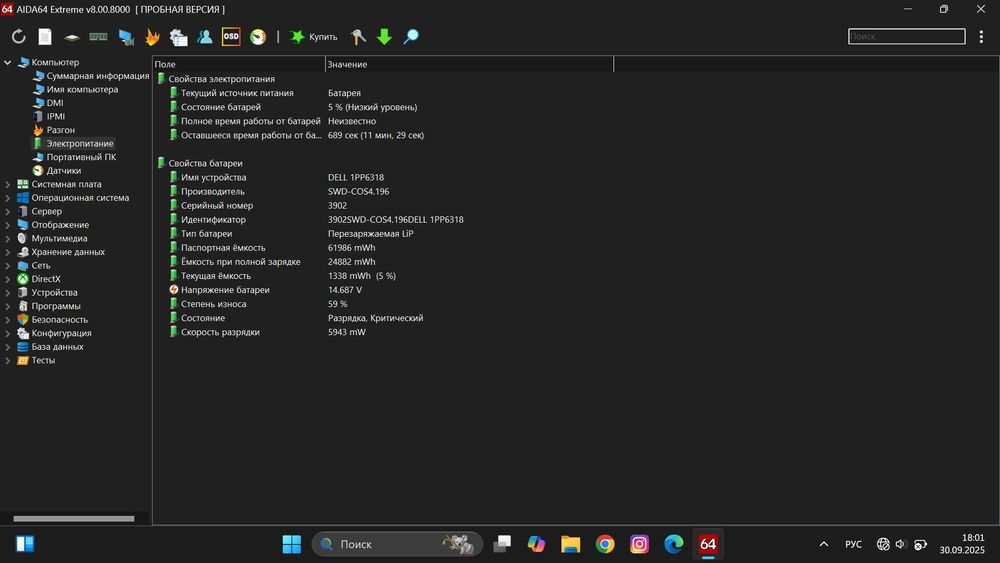This screenshot has height=563, width=1000.
Task: Open File Explorer from the taskbar
Action: [571, 545]
